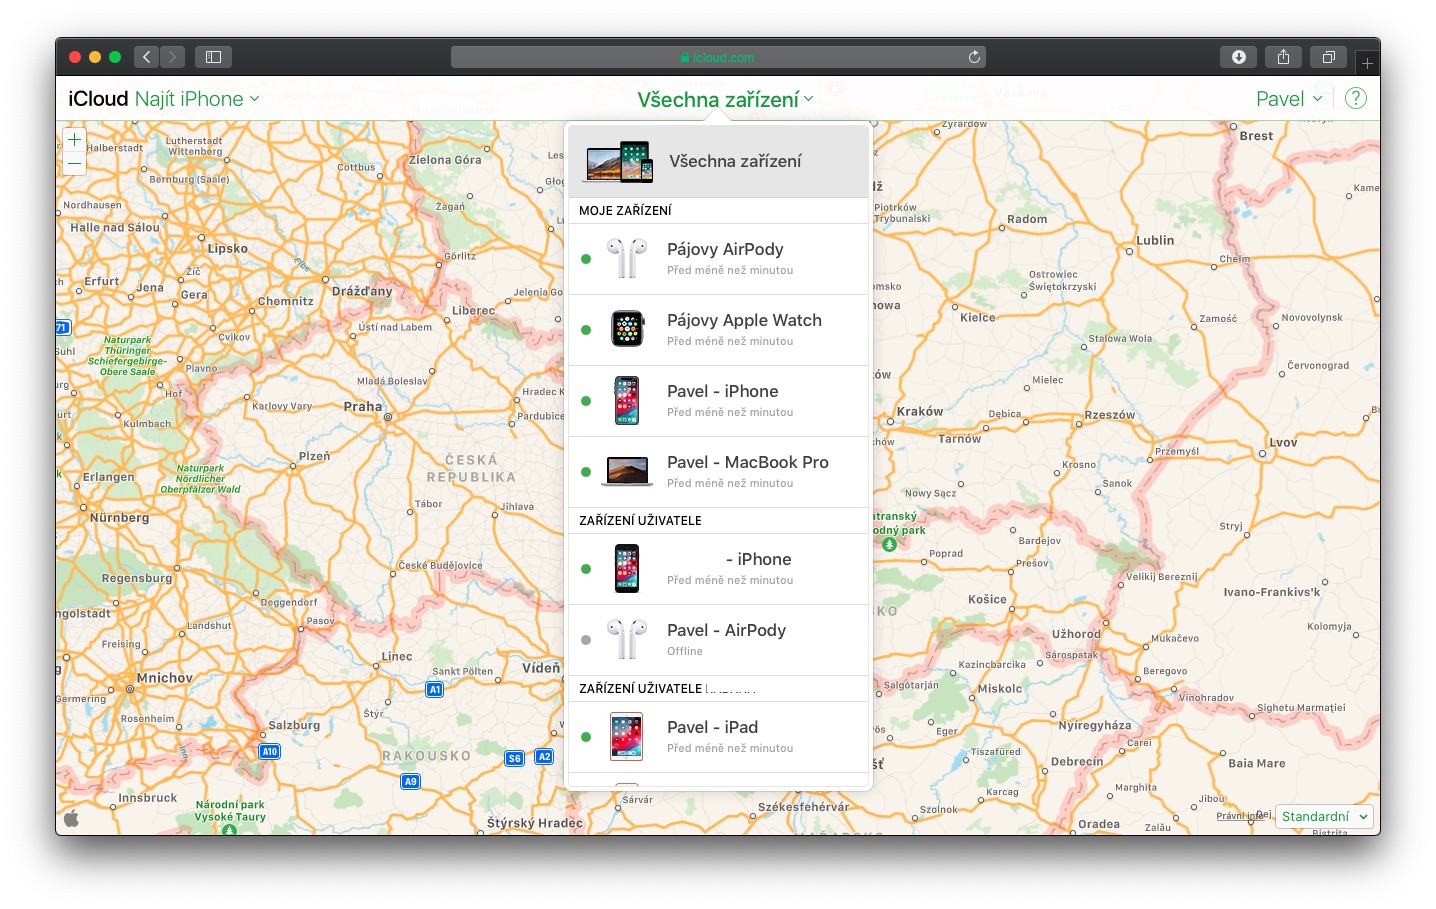Click the Apple logo on the map corner
This screenshot has width=1436, height=909.
[73, 817]
